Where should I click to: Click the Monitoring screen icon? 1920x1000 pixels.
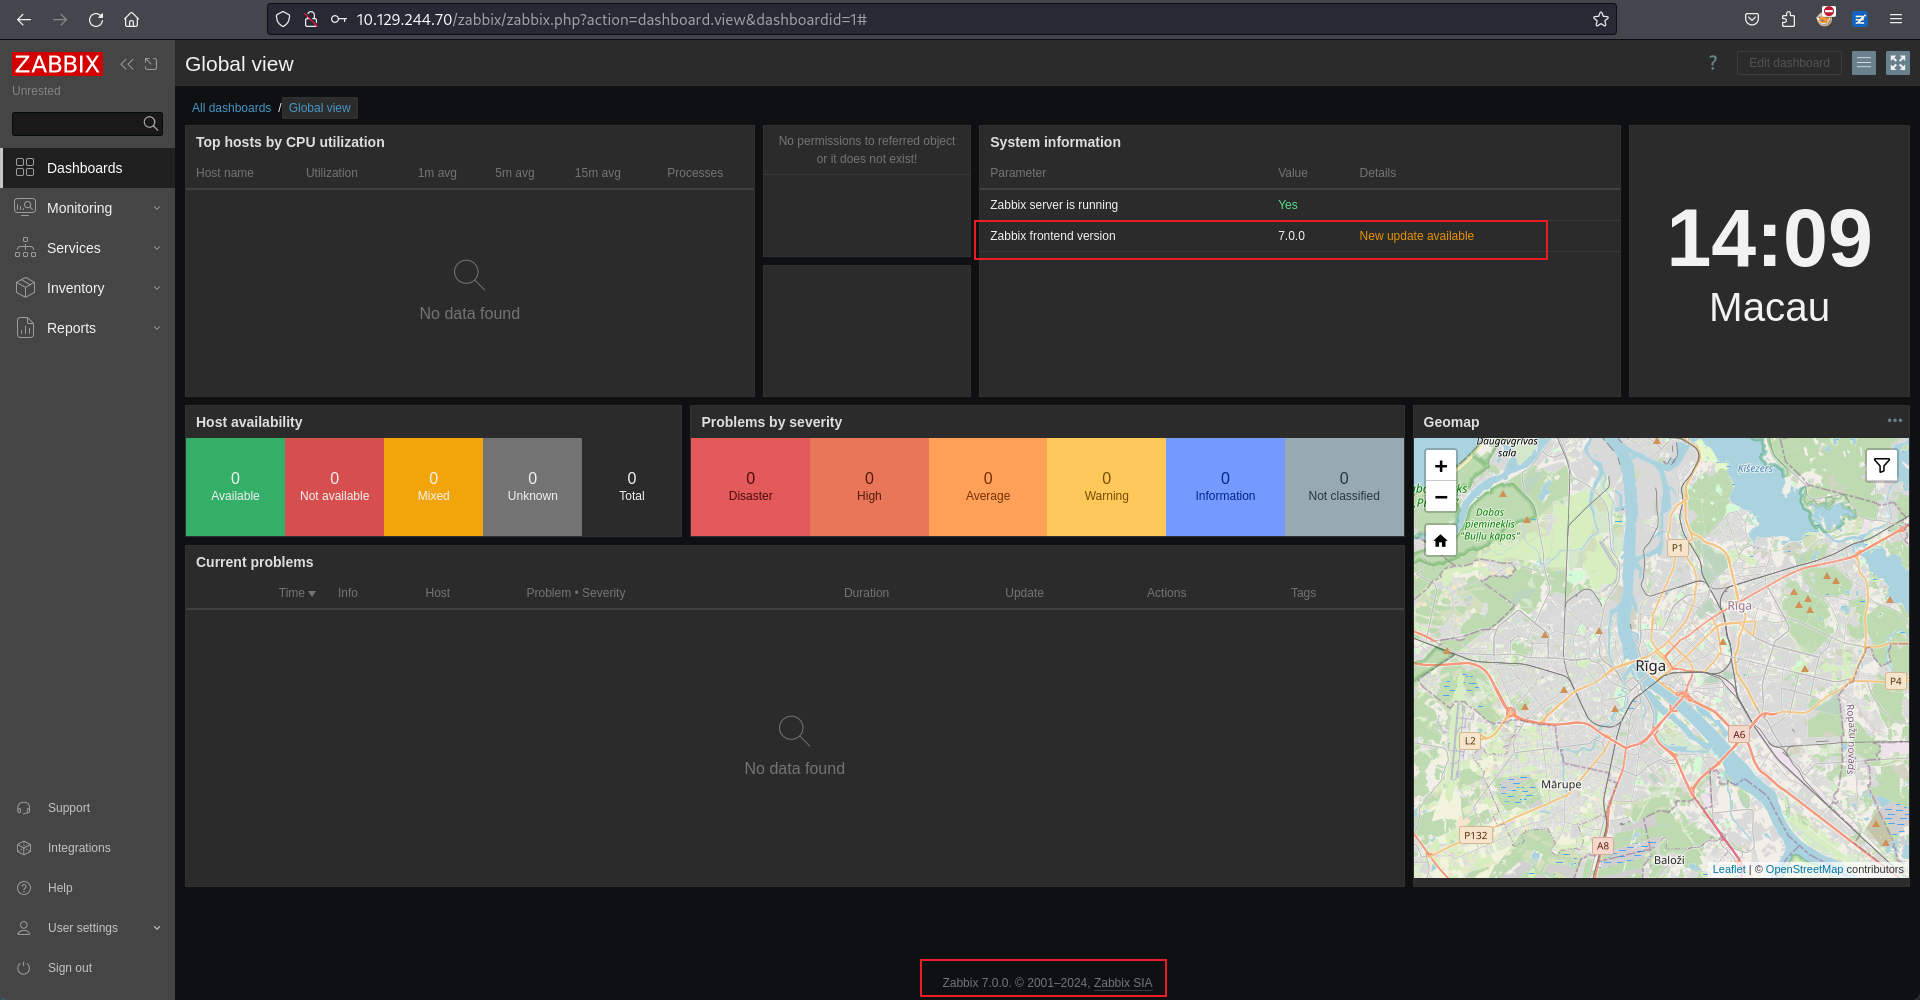tap(25, 207)
